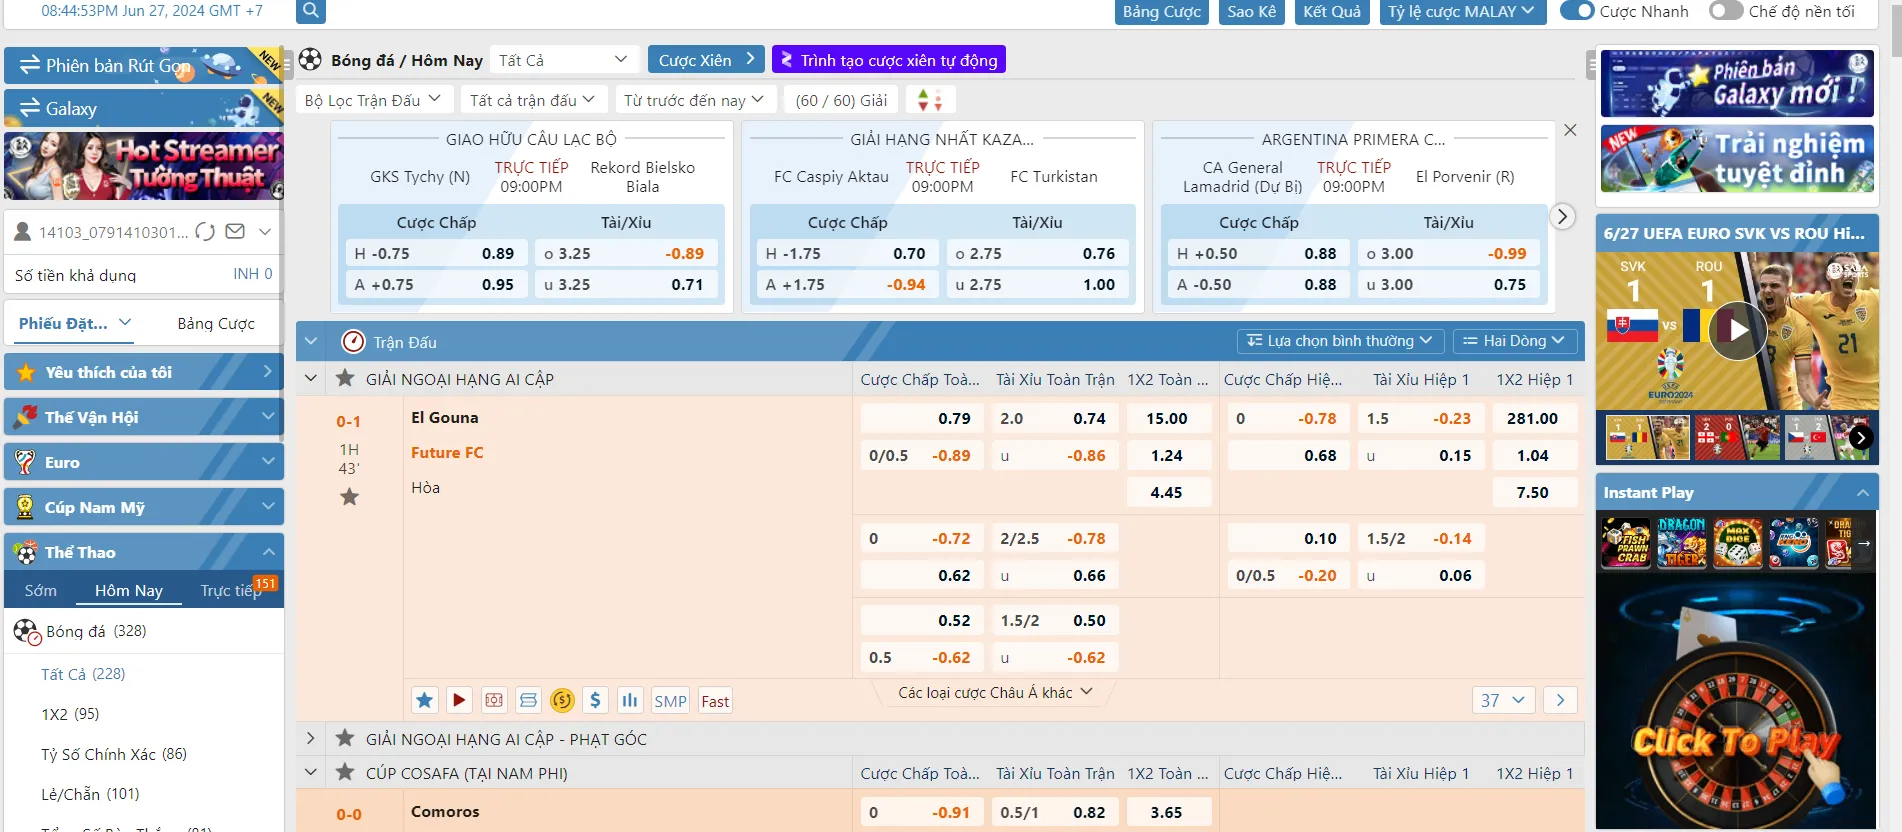Open the live stream play icon for El Gouna match
Viewport: 1902px width, 832px height.
(x=459, y=700)
